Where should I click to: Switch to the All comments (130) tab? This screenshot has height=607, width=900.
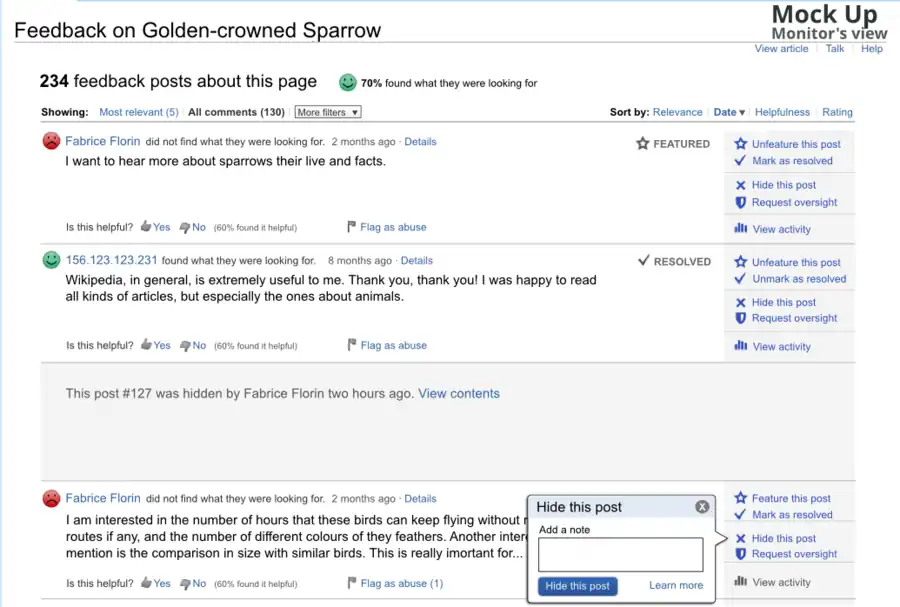tap(236, 112)
